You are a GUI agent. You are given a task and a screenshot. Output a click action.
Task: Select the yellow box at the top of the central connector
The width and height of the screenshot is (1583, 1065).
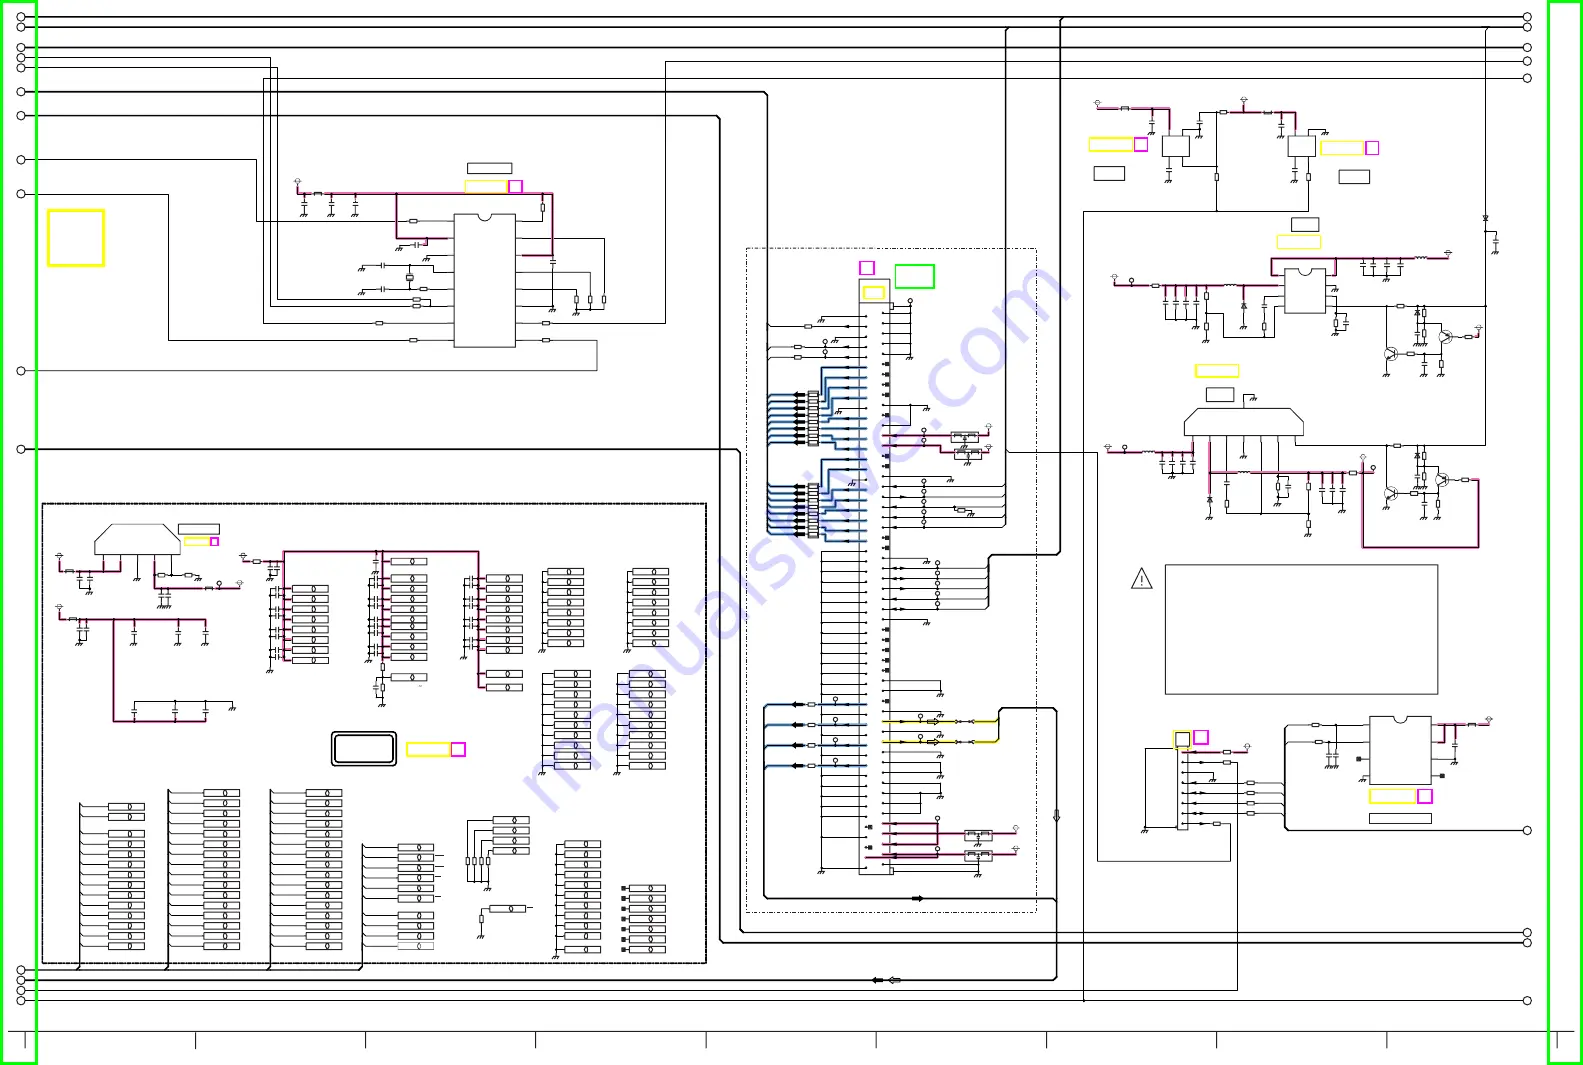click(x=874, y=293)
